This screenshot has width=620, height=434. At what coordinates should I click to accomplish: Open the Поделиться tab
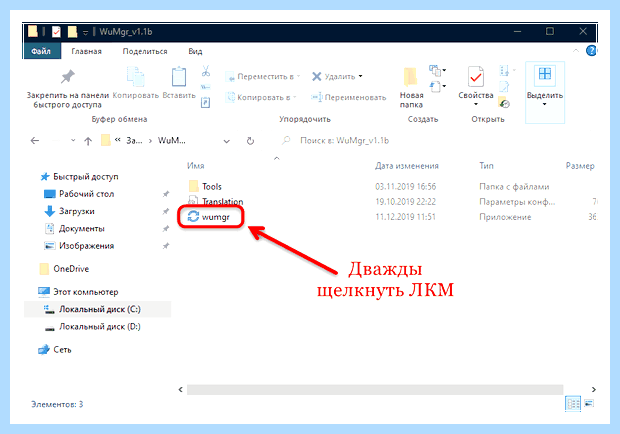(145, 51)
